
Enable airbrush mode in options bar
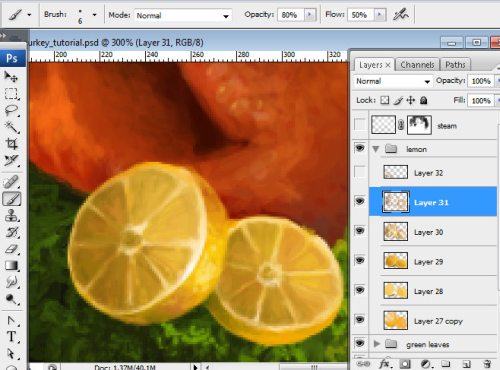tap(401, 15)
